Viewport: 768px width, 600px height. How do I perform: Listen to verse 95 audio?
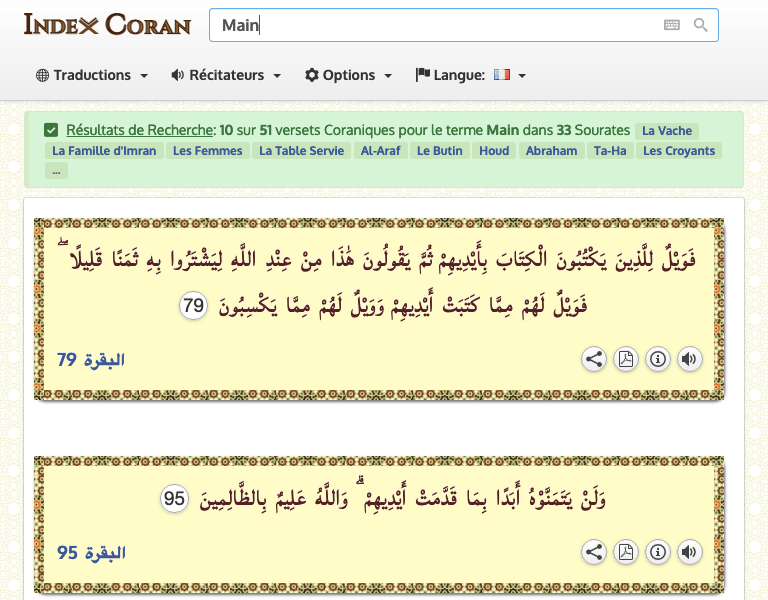point(689,552)
